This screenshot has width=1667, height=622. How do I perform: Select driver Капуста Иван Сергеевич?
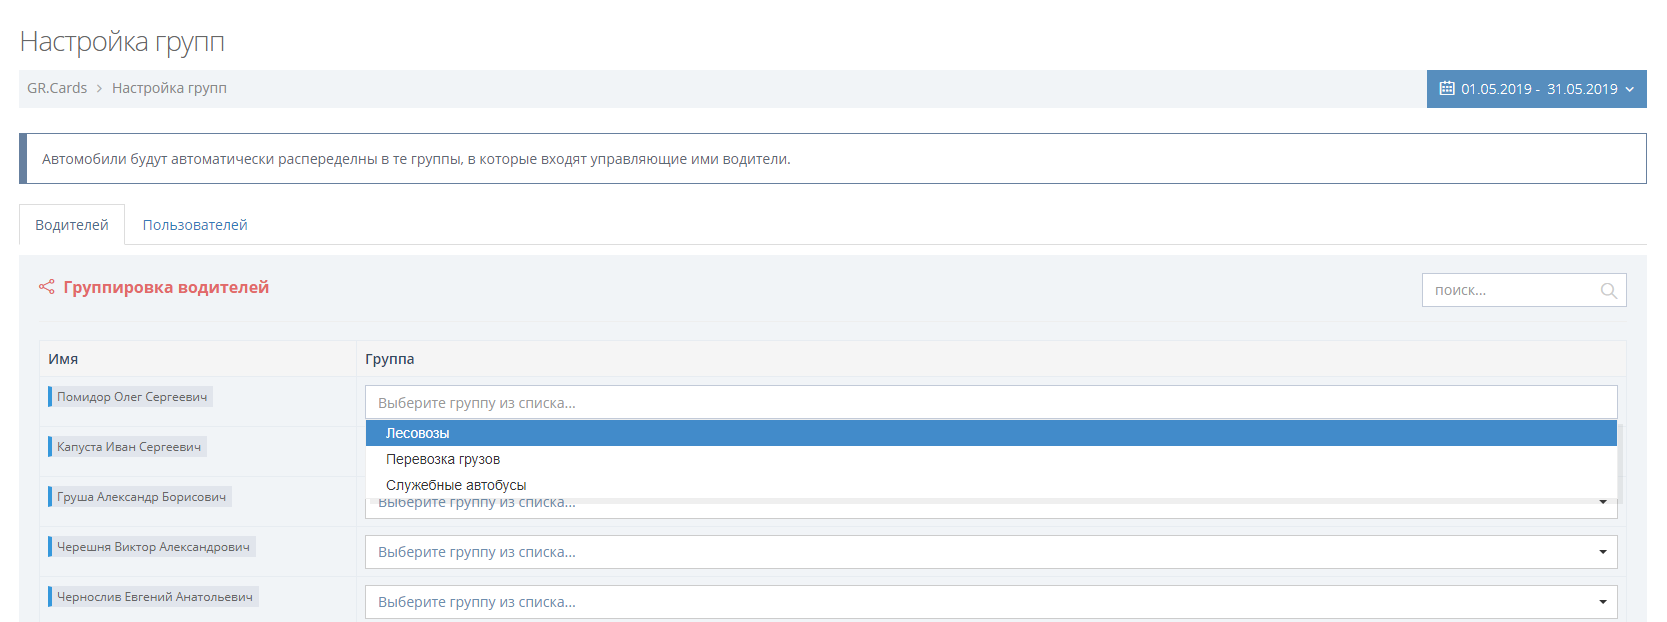tap(128, 447)
